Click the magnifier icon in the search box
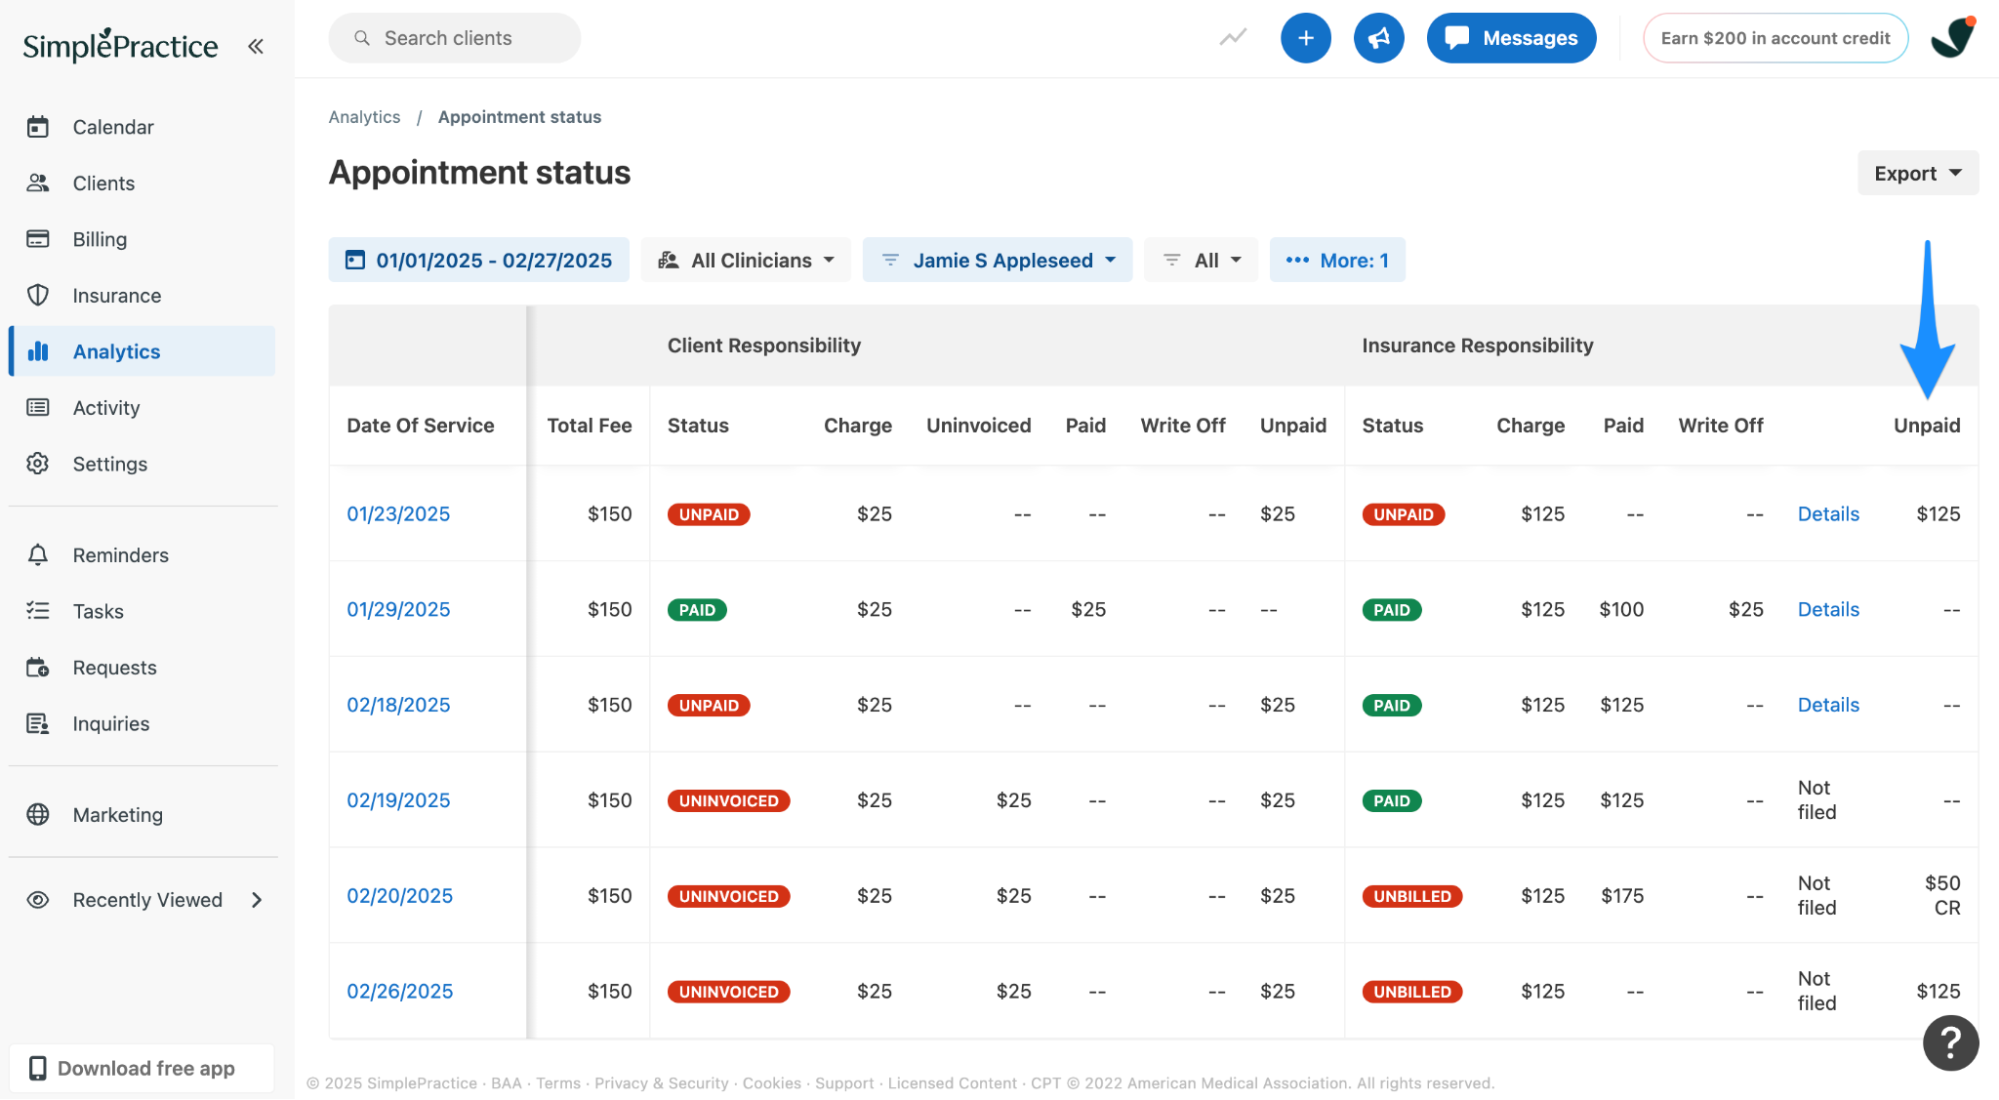Screen dimensions: 1999x1100 tap(362, 38)
